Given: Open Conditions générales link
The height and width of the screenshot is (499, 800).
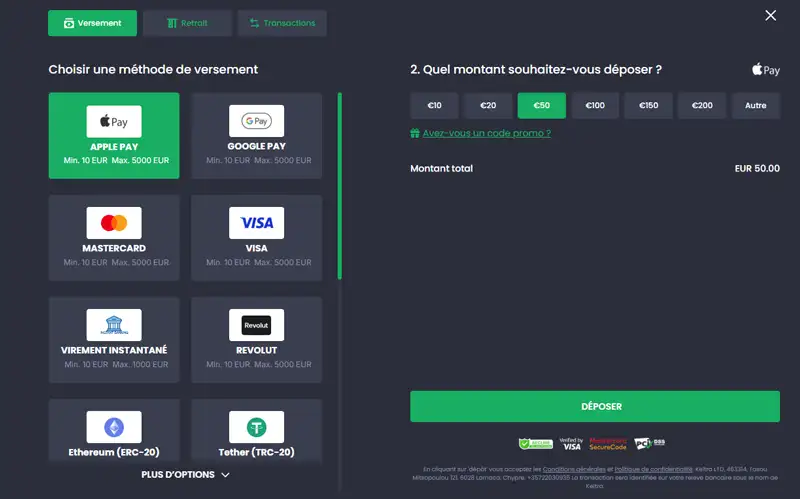Looking at the screenshot, I should coord(574,469).
